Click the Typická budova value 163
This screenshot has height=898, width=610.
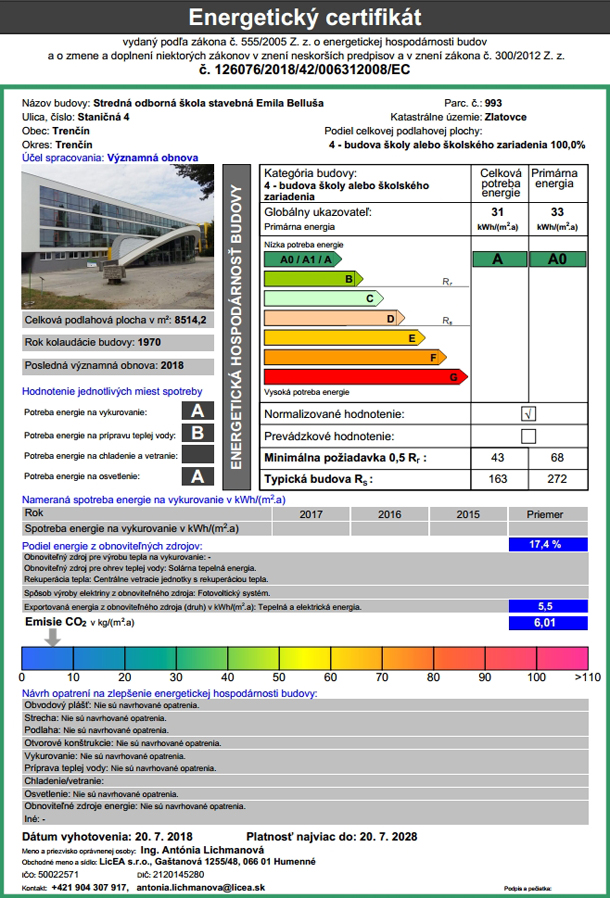coord(498,479)
